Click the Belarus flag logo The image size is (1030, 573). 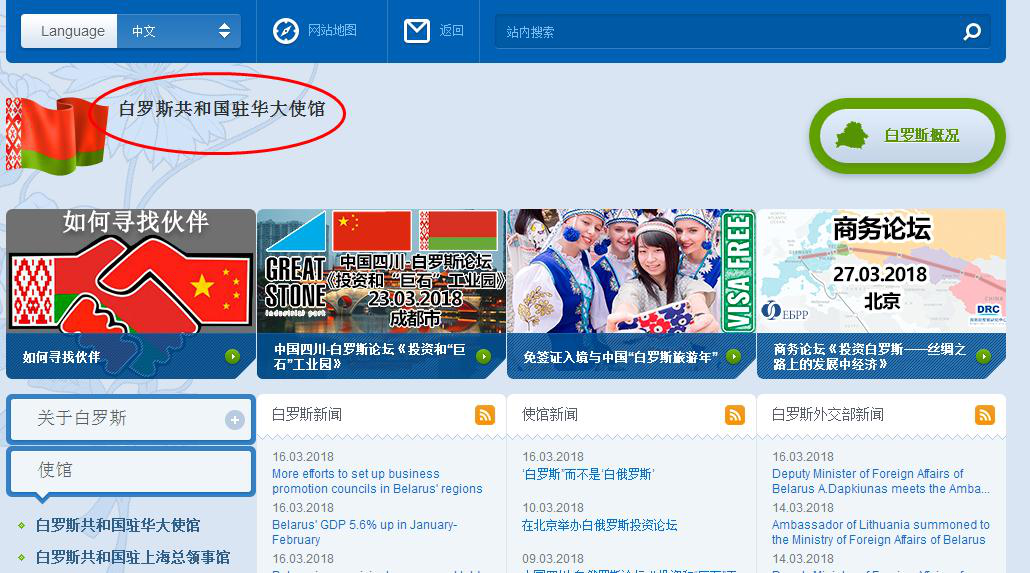tap(44, 134)
